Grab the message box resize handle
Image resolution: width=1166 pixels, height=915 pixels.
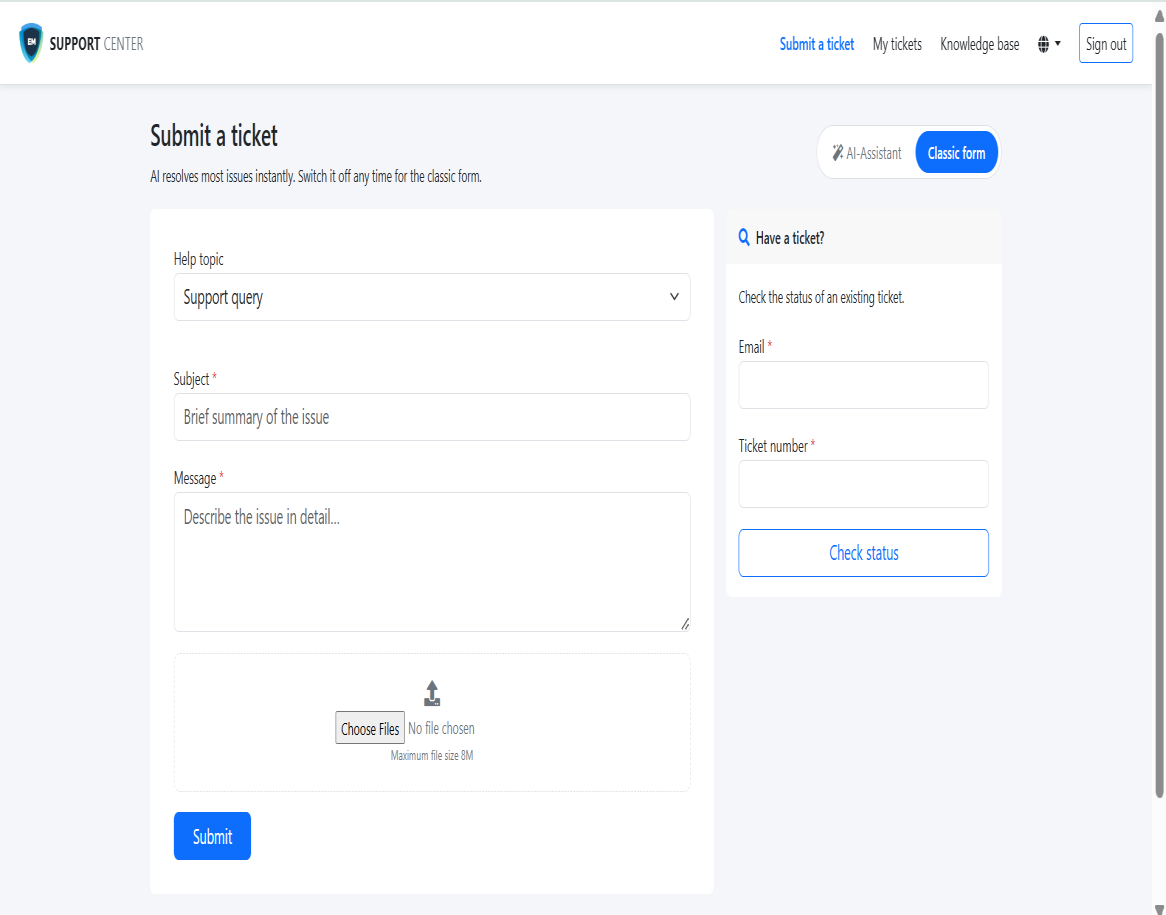[685, 624]
